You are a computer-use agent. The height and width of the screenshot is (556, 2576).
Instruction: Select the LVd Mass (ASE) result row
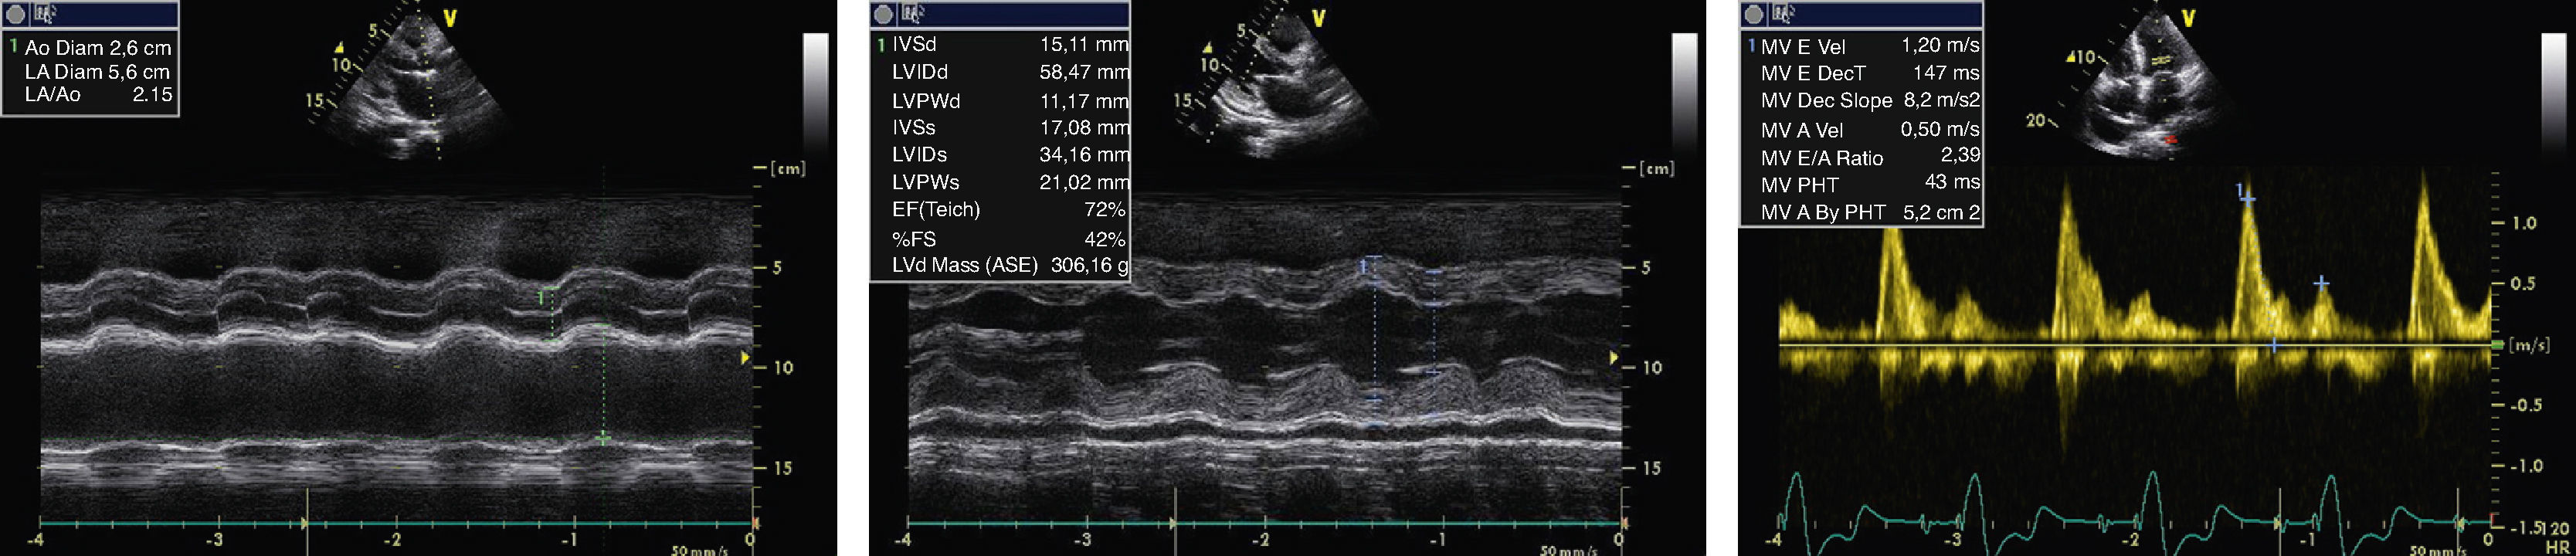pyautogui.click(x=1000, y=266)
